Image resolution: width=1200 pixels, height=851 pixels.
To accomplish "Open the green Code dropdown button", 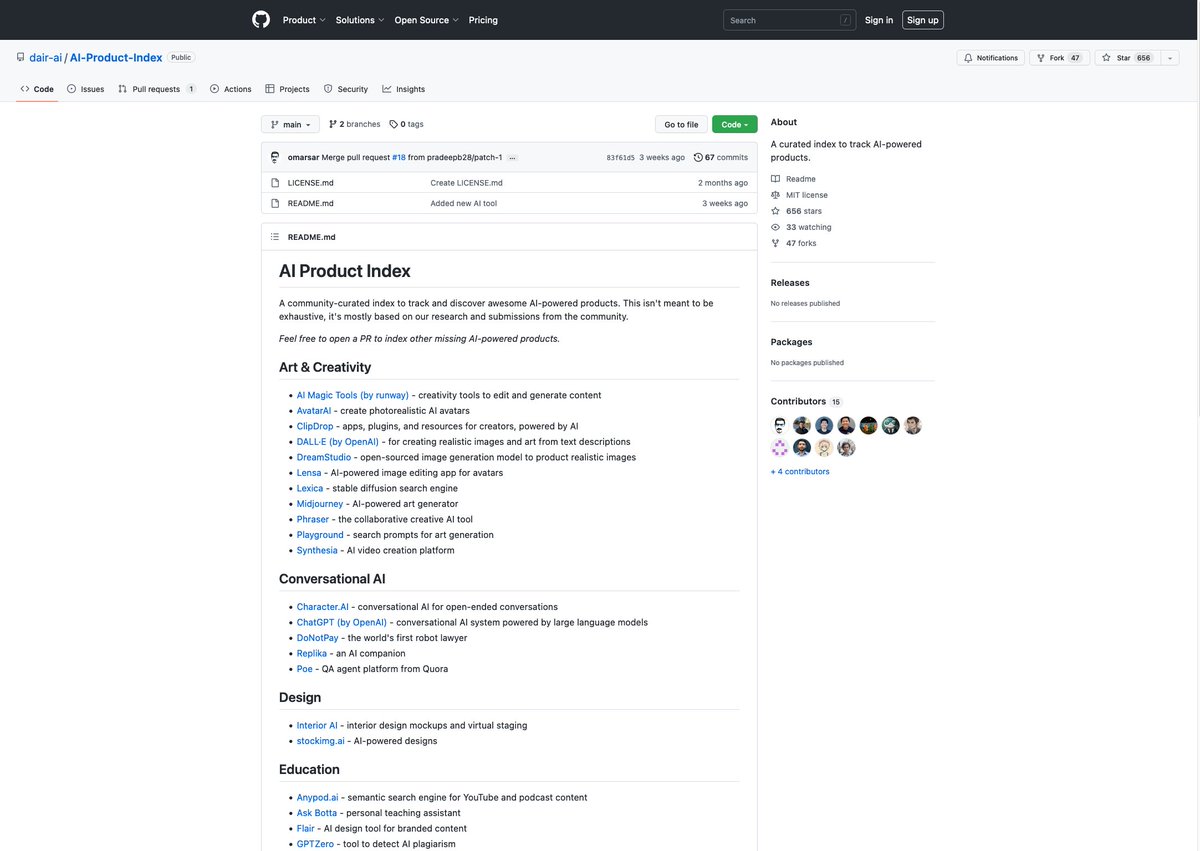I will tap(734, 124).
